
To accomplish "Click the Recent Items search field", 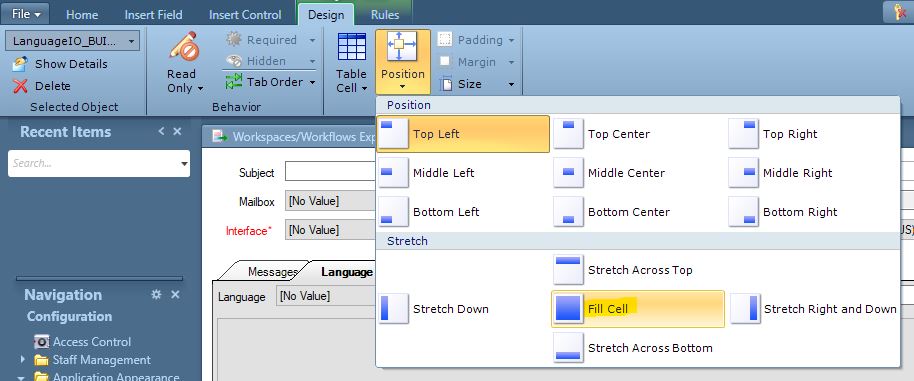I will pos(99,163).
